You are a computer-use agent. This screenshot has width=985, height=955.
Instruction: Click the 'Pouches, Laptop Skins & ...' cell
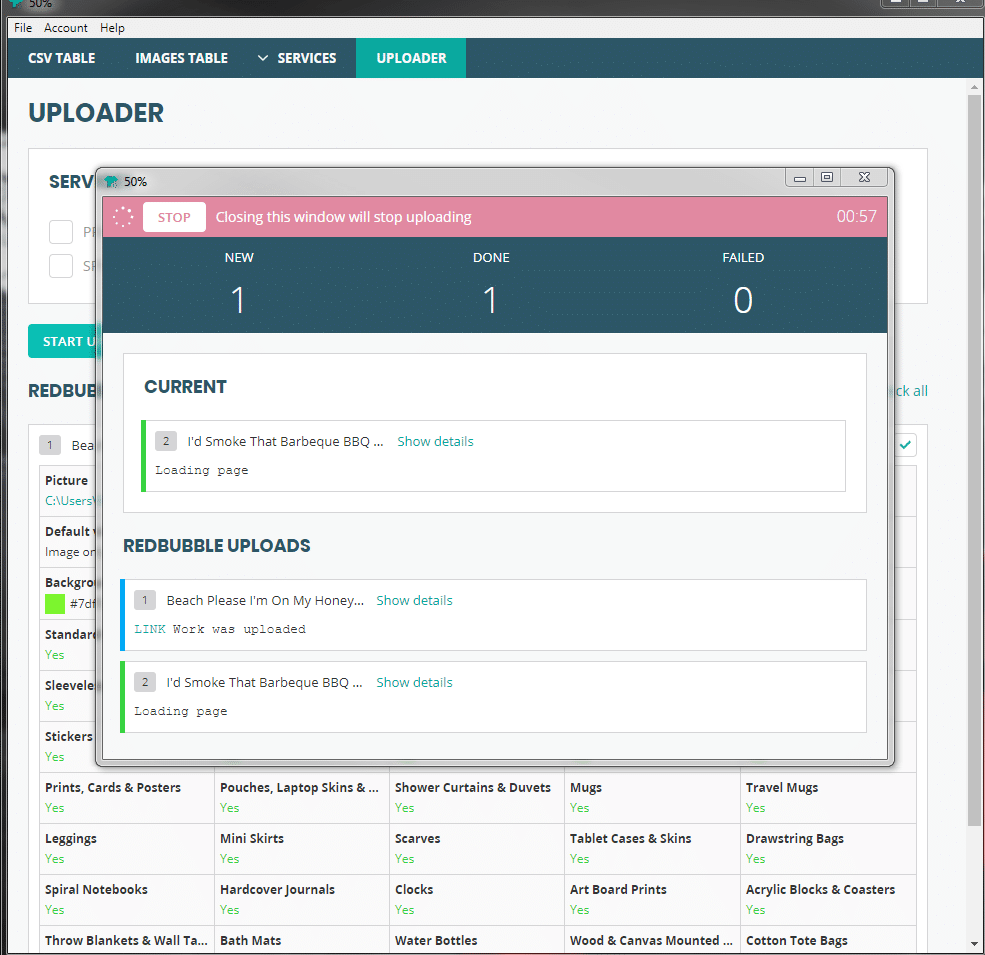point(302,798)
